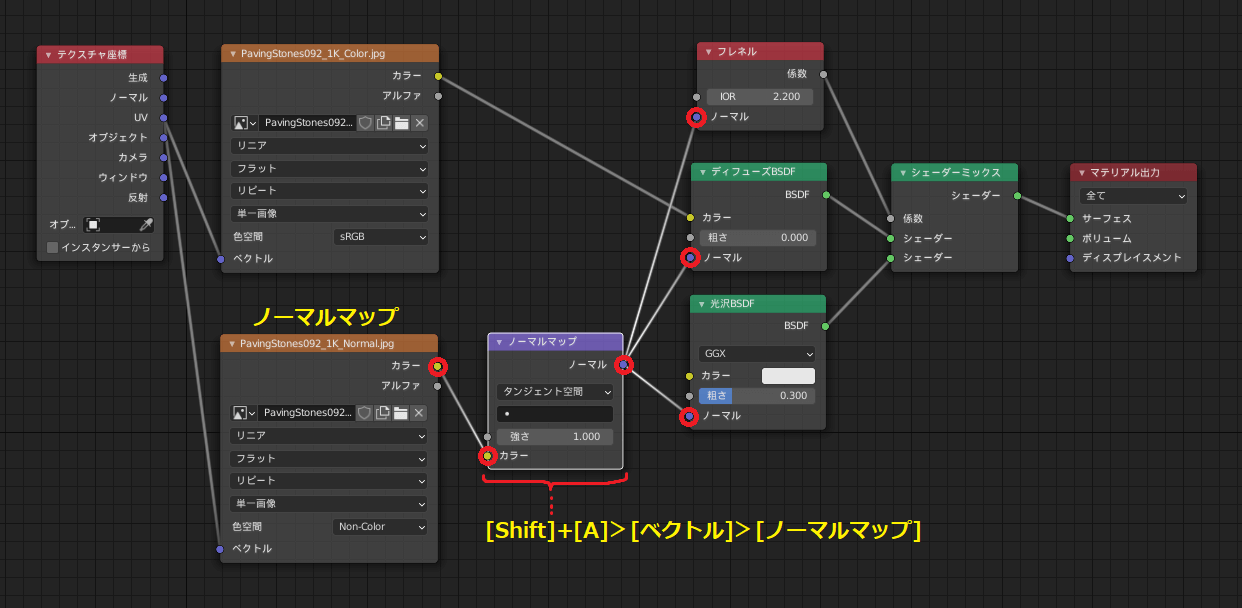Open white カラー swatch in 光沢BSDF

point(788,376)
